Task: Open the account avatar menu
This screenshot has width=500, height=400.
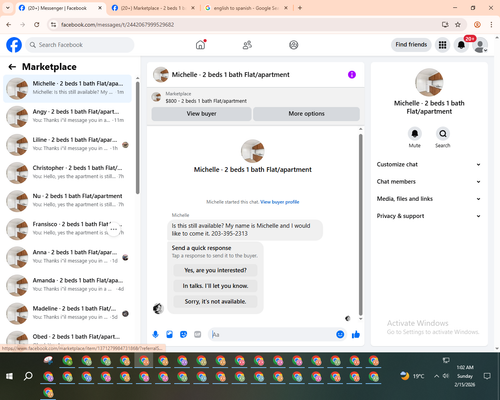Action: coord(480,45)
